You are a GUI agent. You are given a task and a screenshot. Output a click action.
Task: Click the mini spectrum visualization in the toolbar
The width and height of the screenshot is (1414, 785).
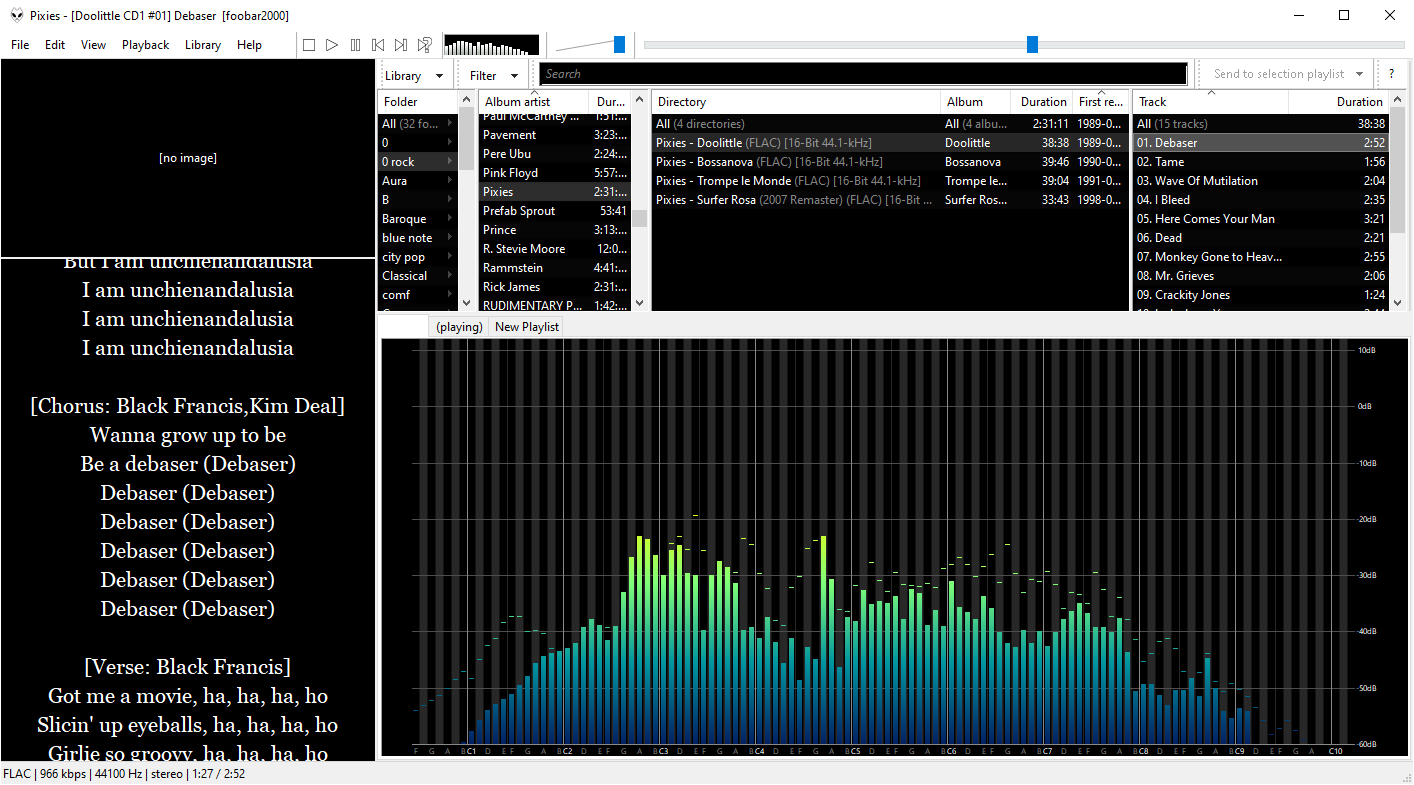pos(491,45)
